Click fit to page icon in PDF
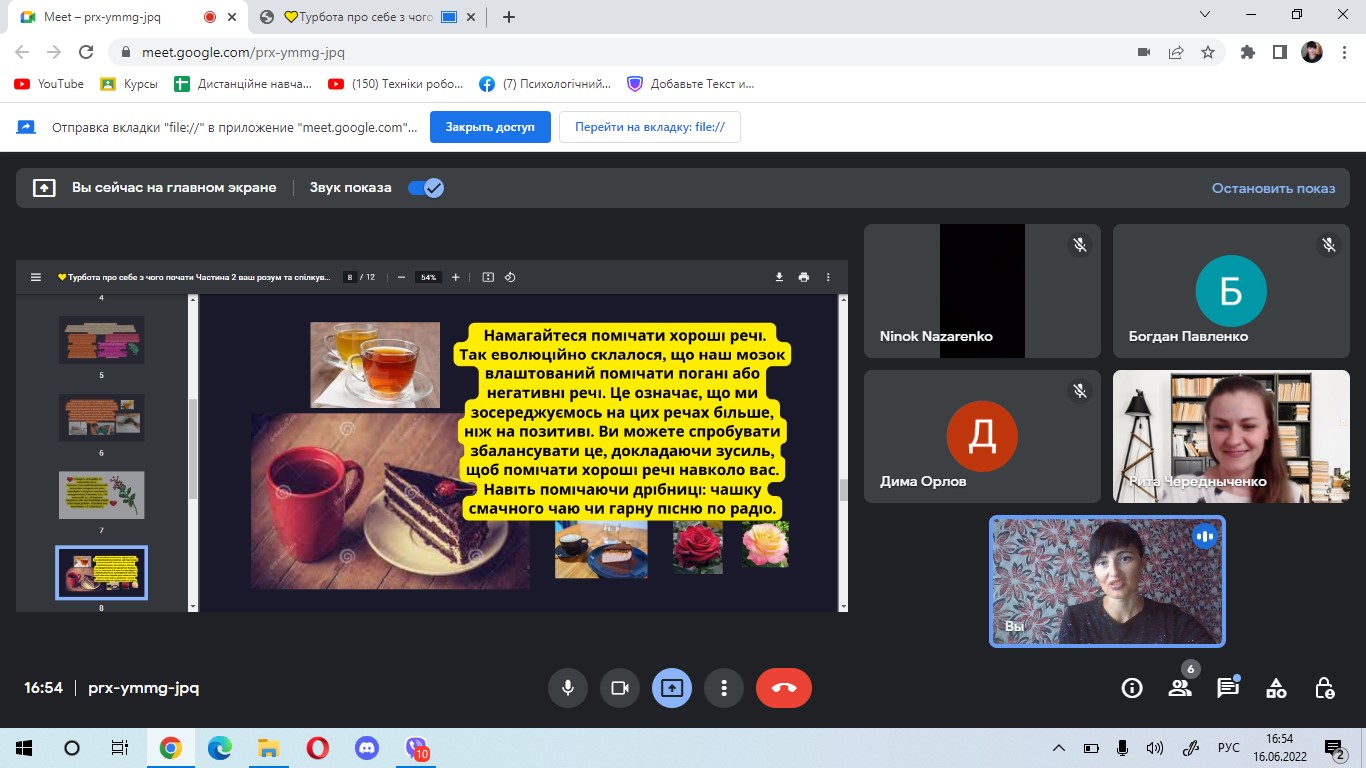 click(x=488, y=277)
